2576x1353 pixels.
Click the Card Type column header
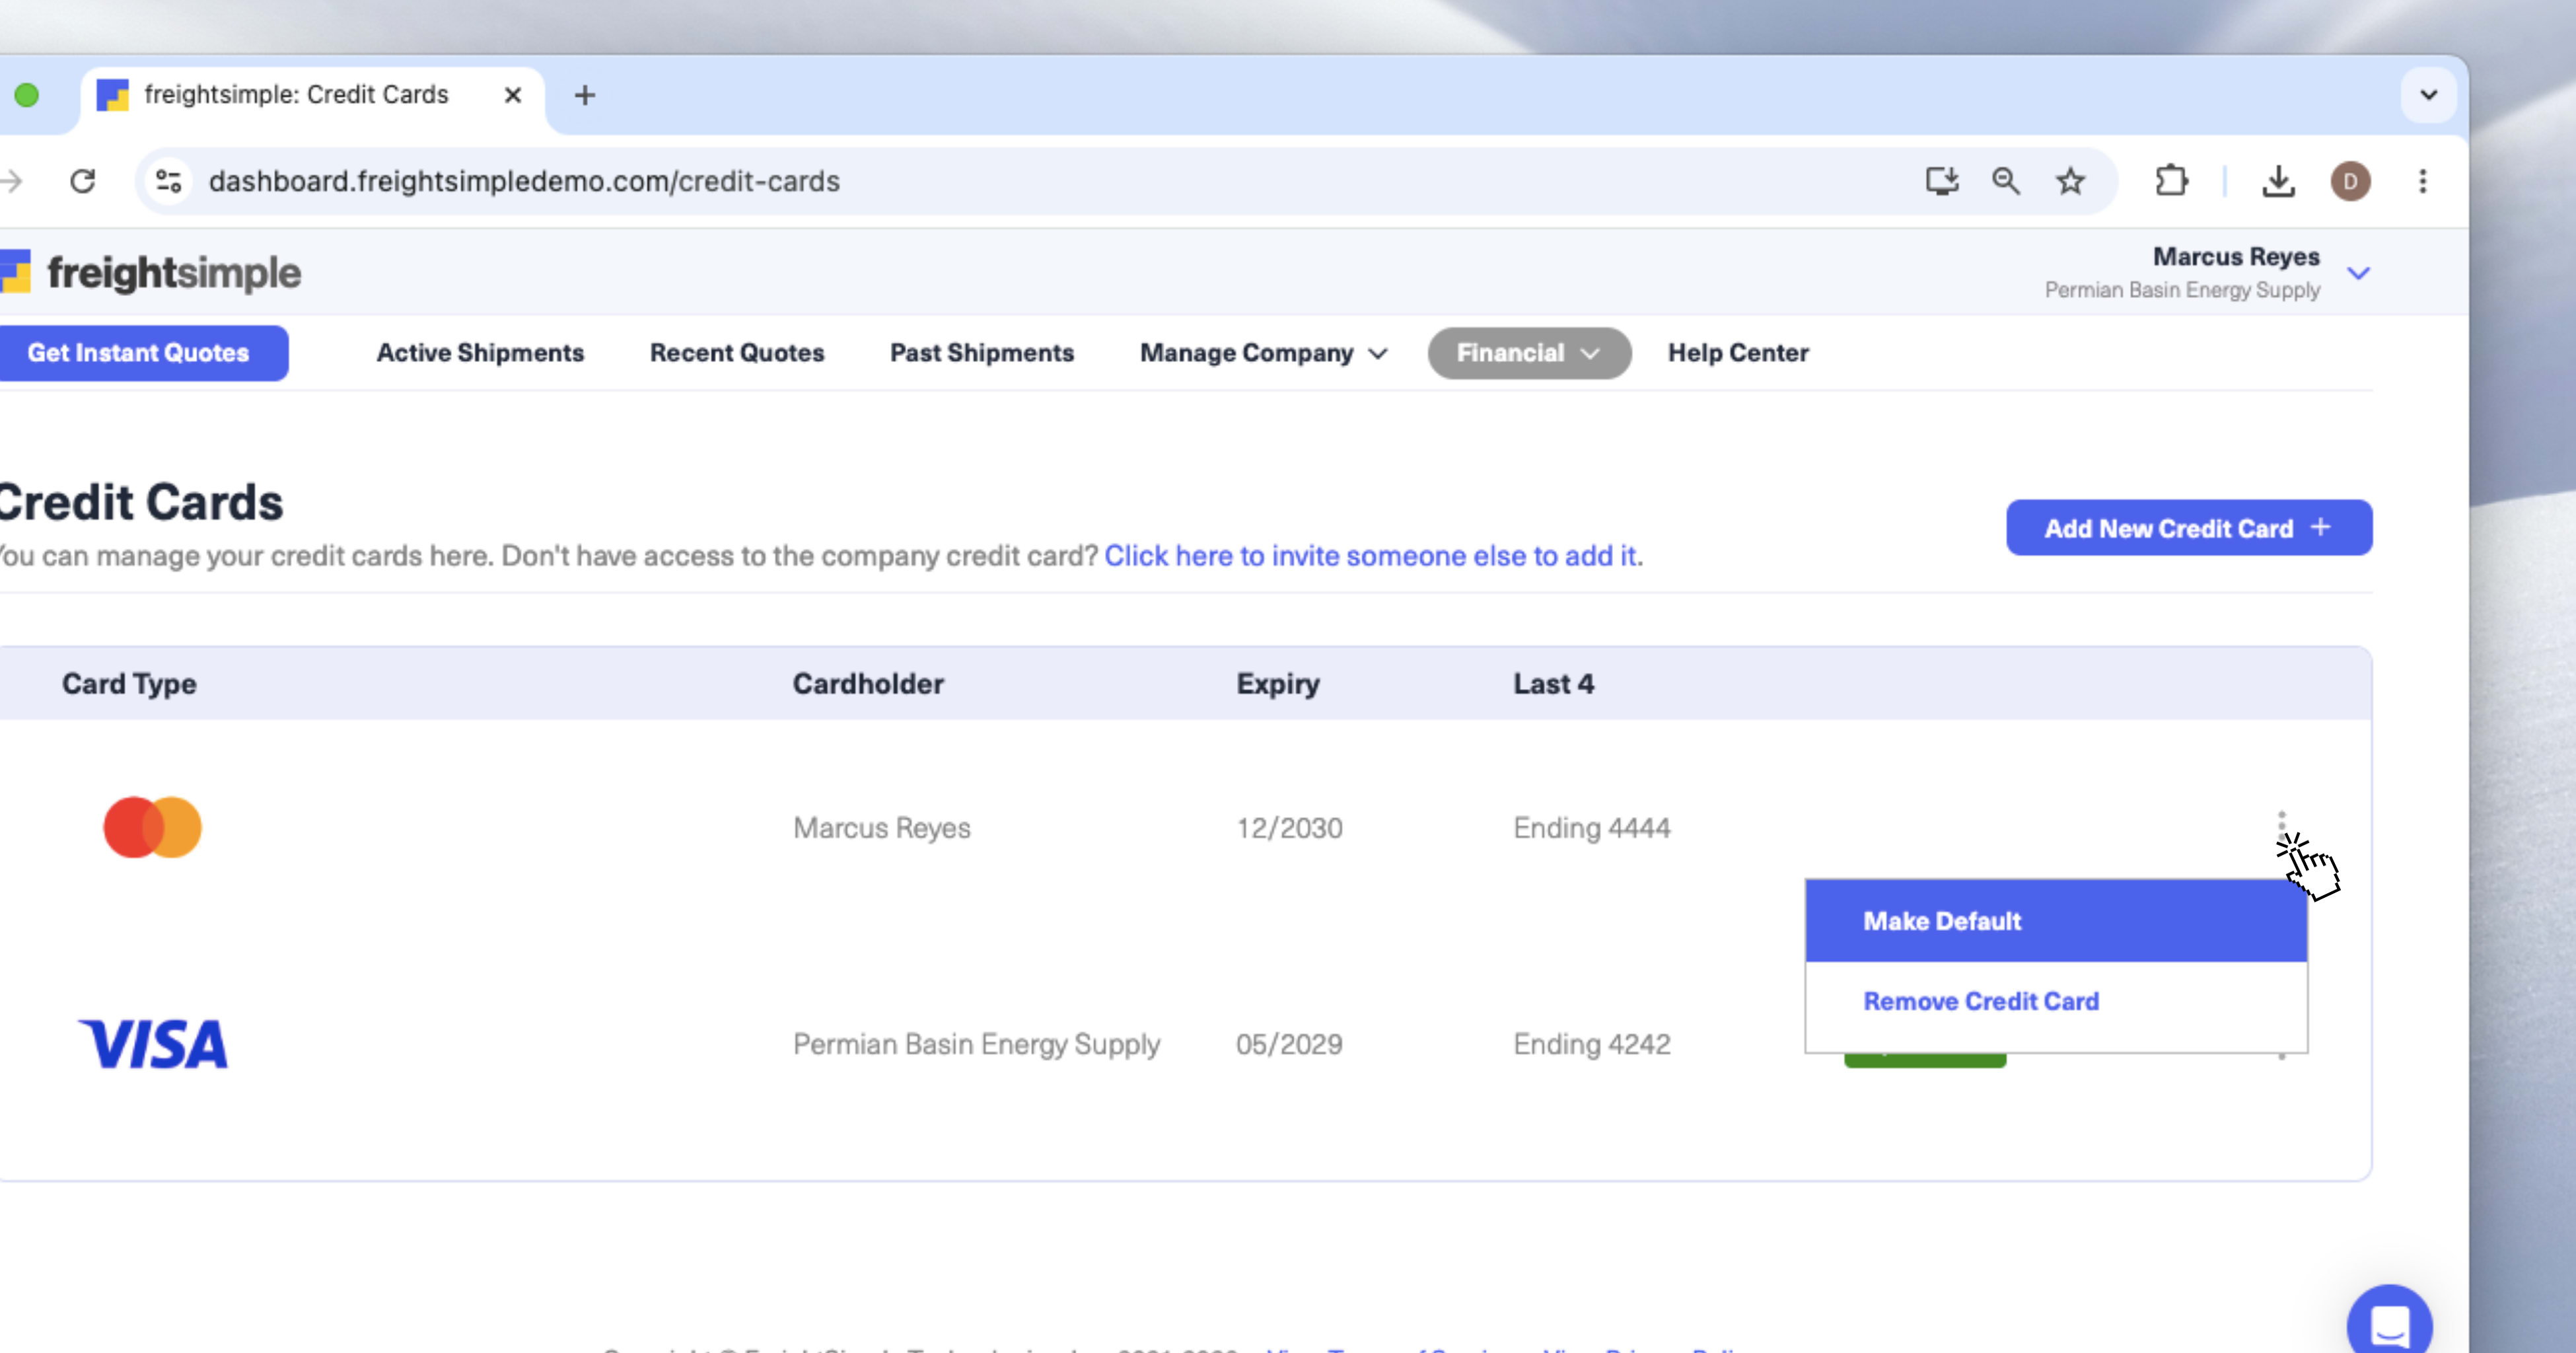[x=129, y=684]
